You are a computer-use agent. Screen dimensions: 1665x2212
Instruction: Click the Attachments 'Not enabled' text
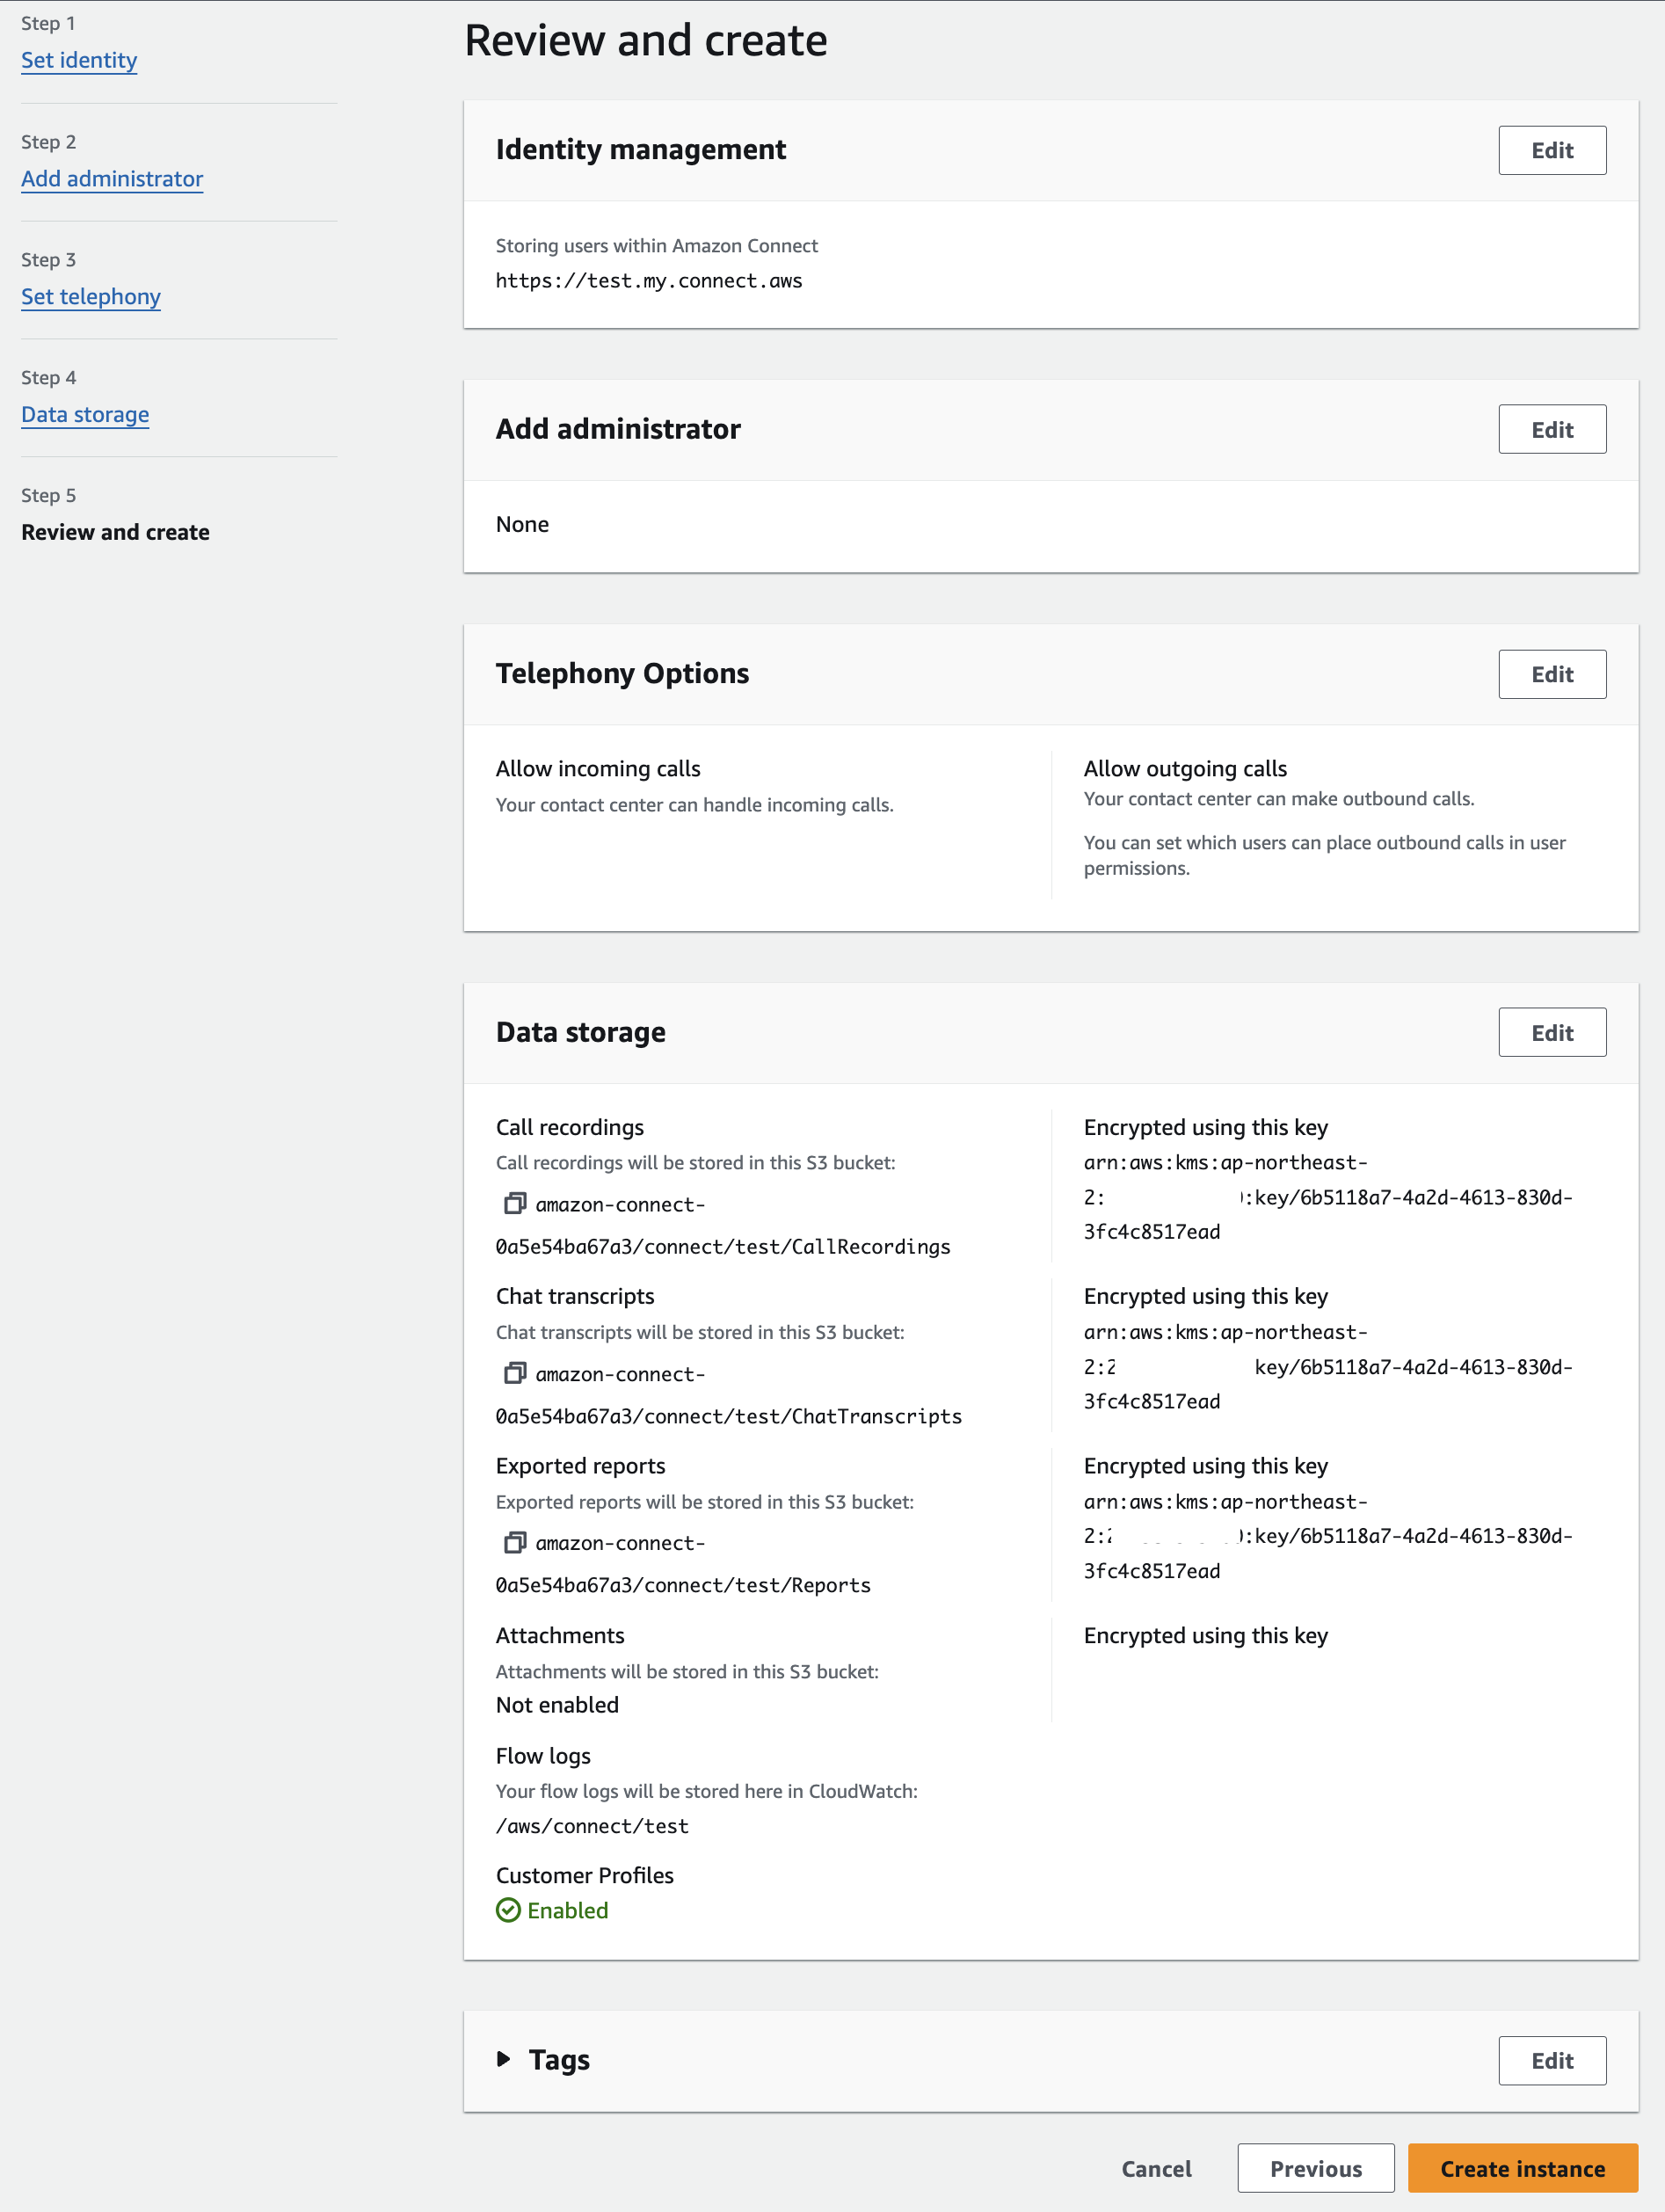(x=557, y=1705)
